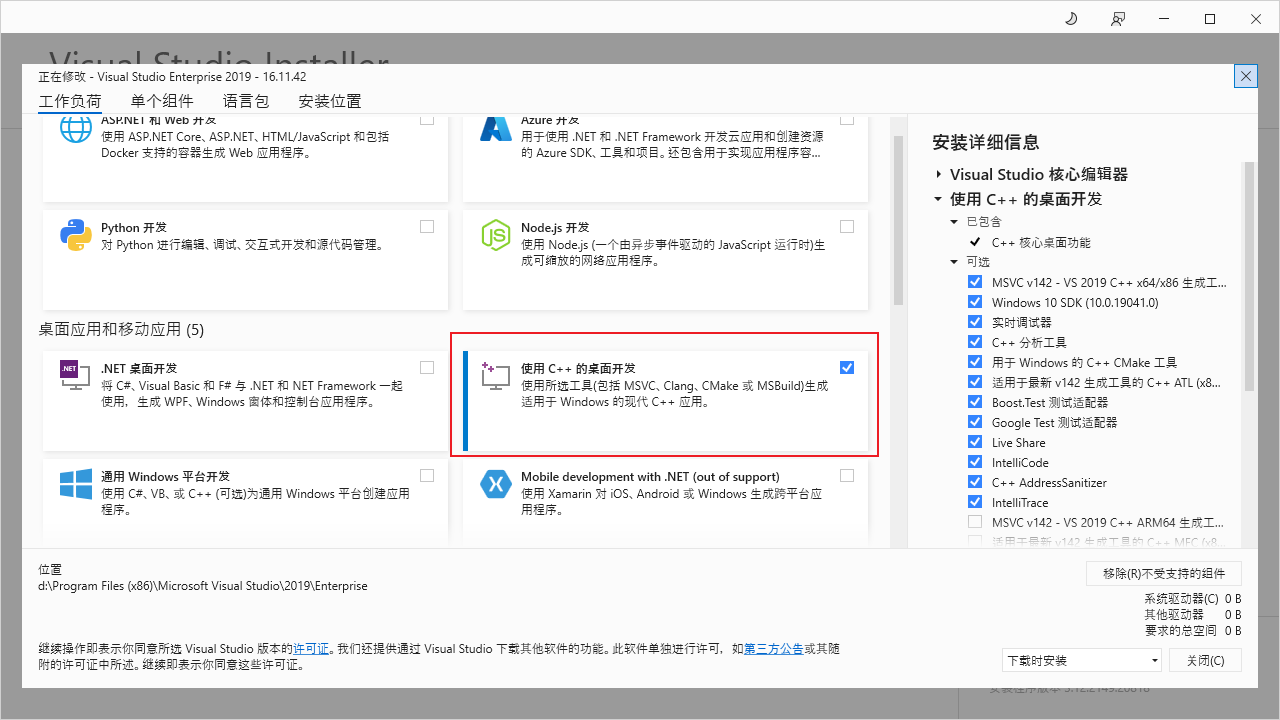Open the 下载时安装 install mode dropdown
1280x720 pixels.
click(x=1082, y=661)
